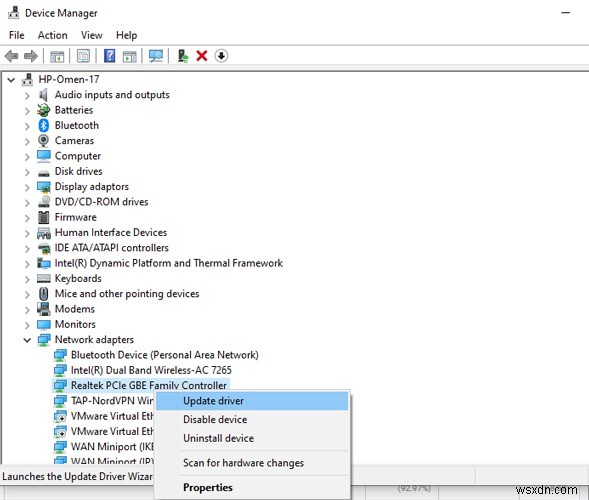589x500 pixels.
Task: Click the Forward arrow toolbar icon
Action: pos(31,56)
